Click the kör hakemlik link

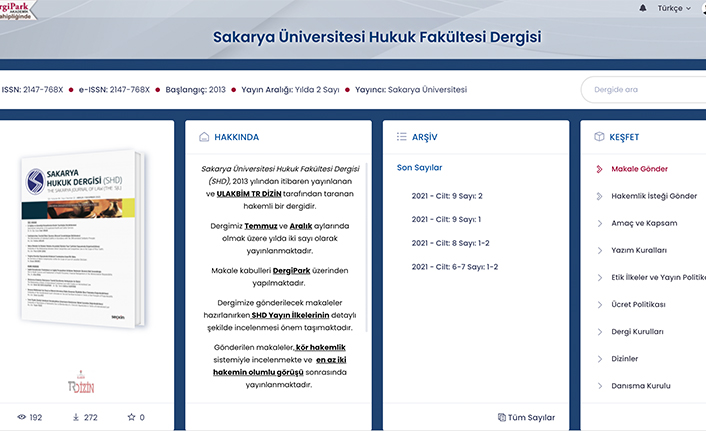coord(321,347)
